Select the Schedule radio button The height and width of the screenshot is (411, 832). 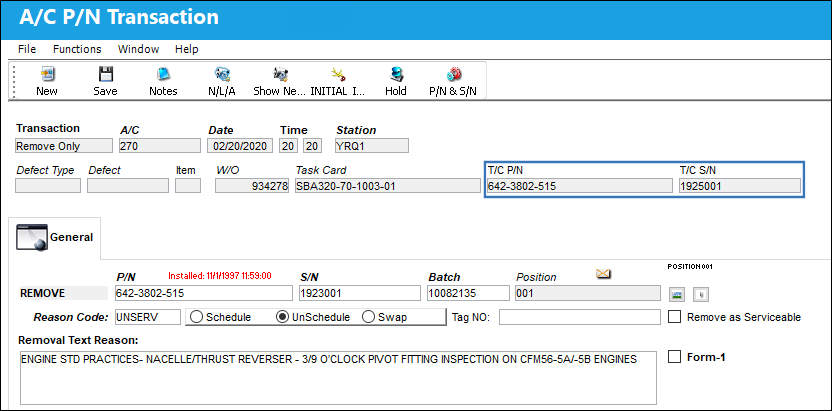coord(196,317)
